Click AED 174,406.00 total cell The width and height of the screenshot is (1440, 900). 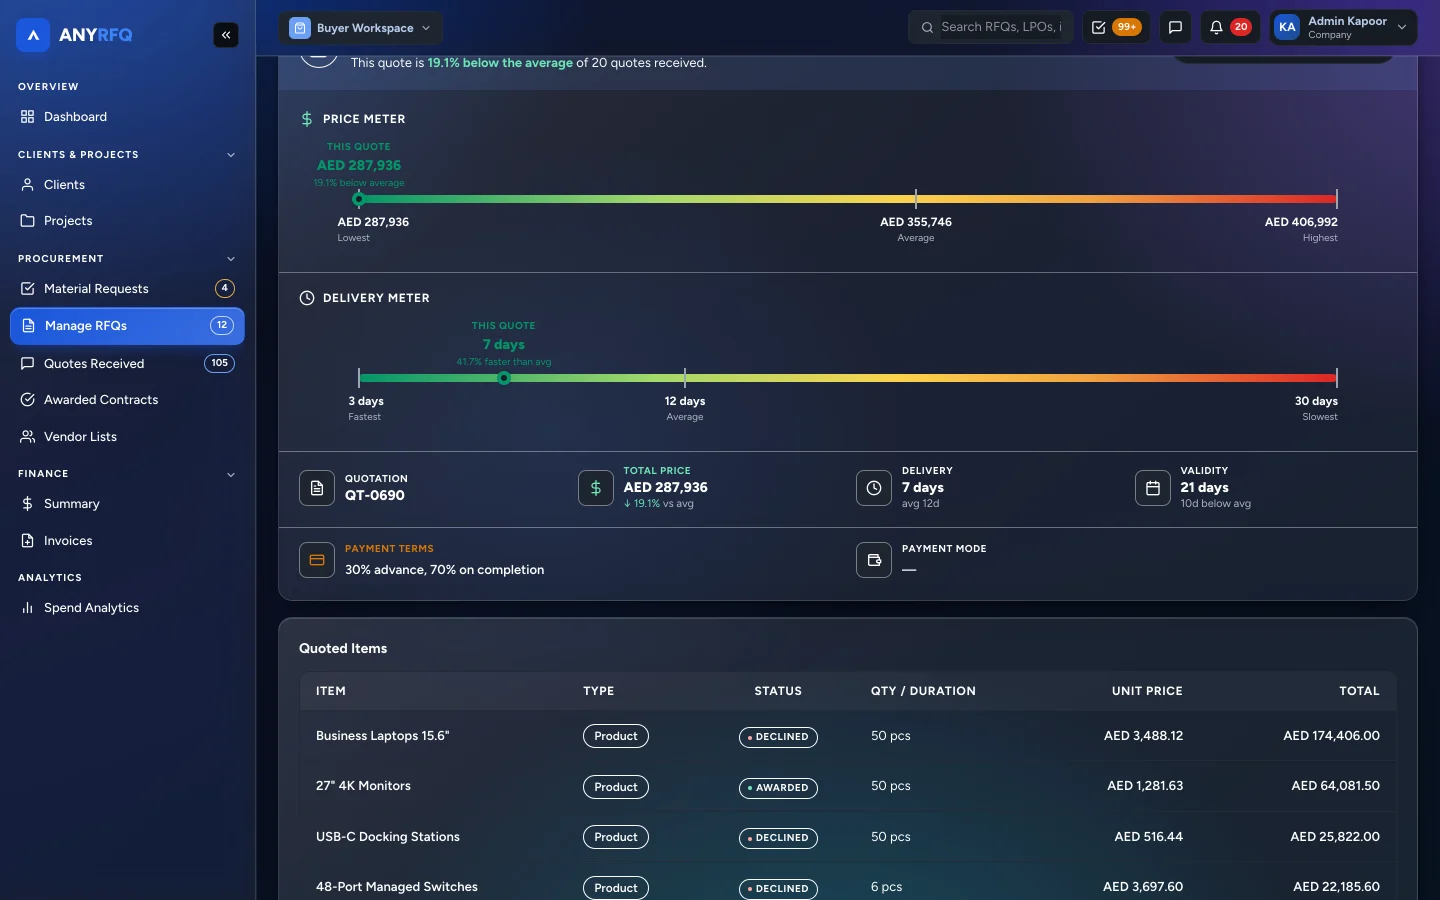pos(1331,736)
